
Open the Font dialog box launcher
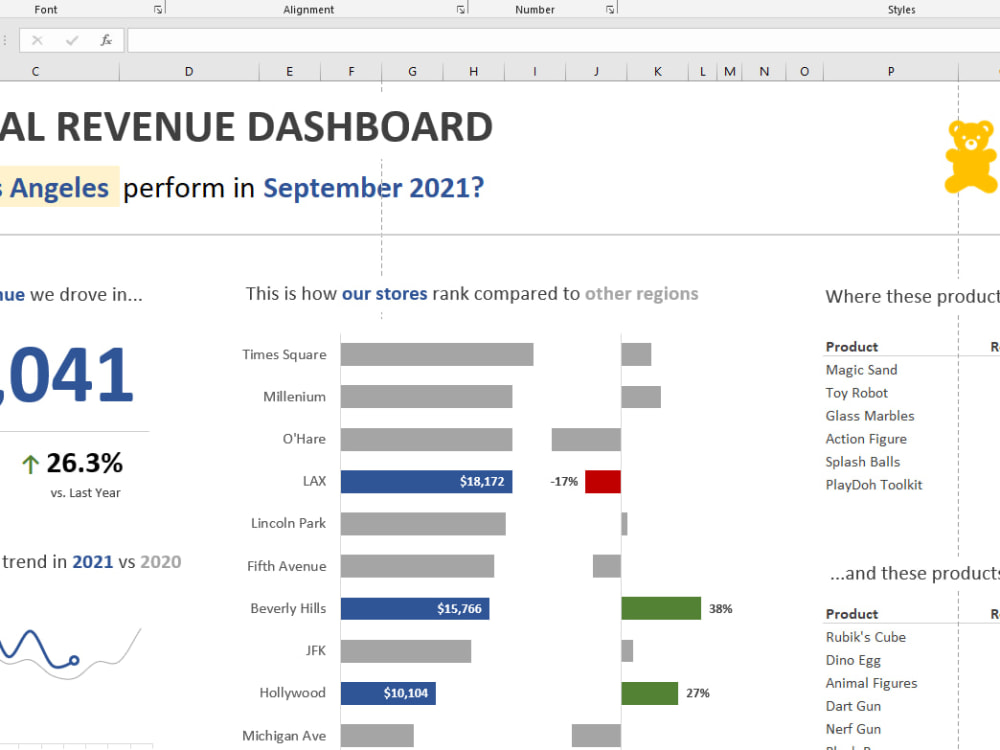coord(156,8)
